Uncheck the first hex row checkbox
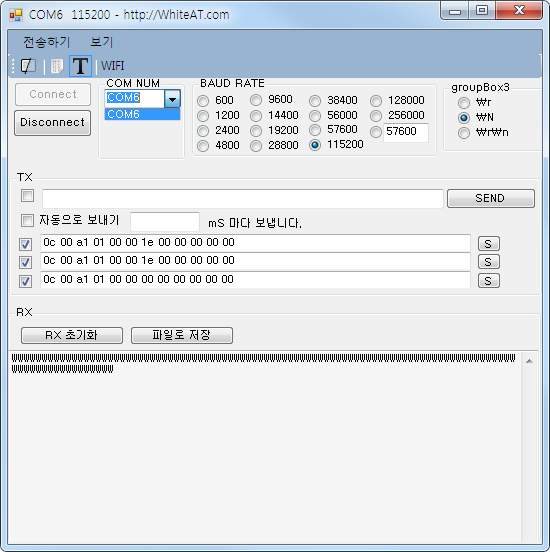Viewport: 550px width, 552px height. (25, 244)
